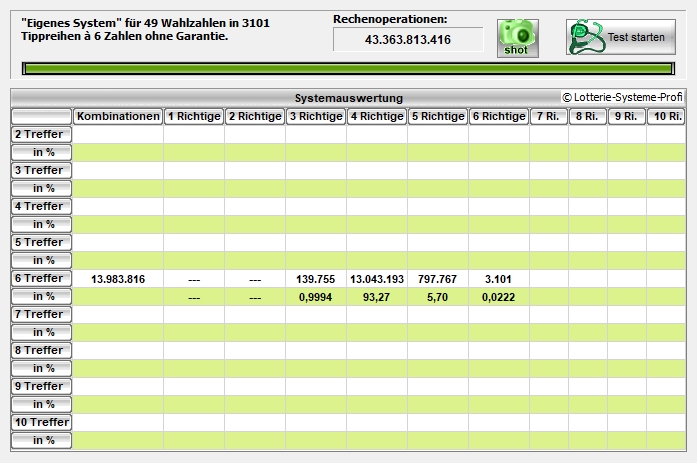Click the green camera shot icon
Image resolution: width=697 pixels, height=463 pixels.
pyautogui.click(x=517, y=38)
